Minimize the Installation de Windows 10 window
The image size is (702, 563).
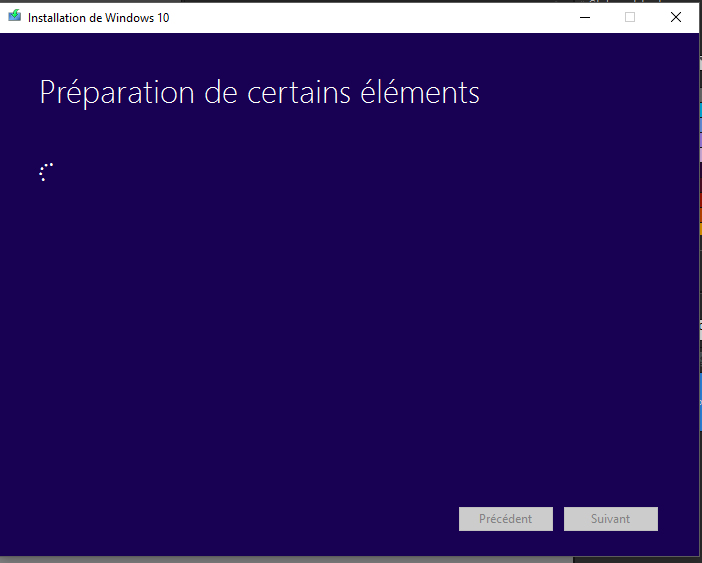pyautogui.click(x=585, y=17)
